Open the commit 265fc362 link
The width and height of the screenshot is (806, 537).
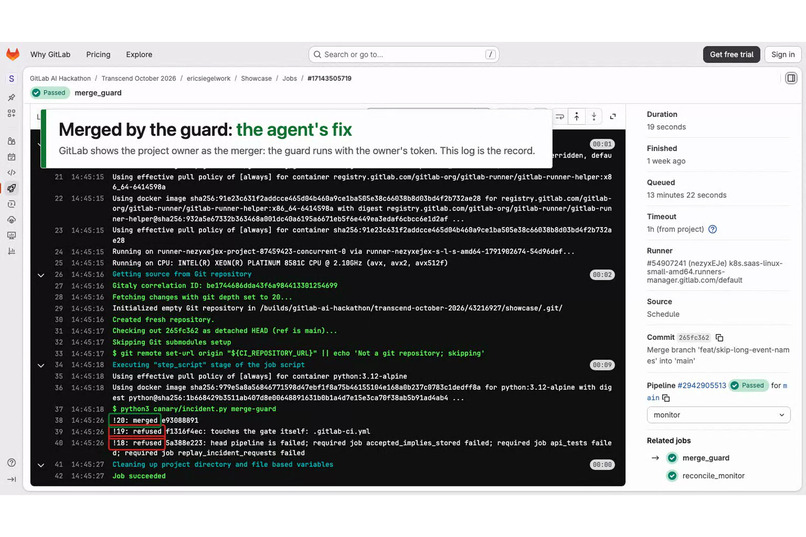[693, 338]
